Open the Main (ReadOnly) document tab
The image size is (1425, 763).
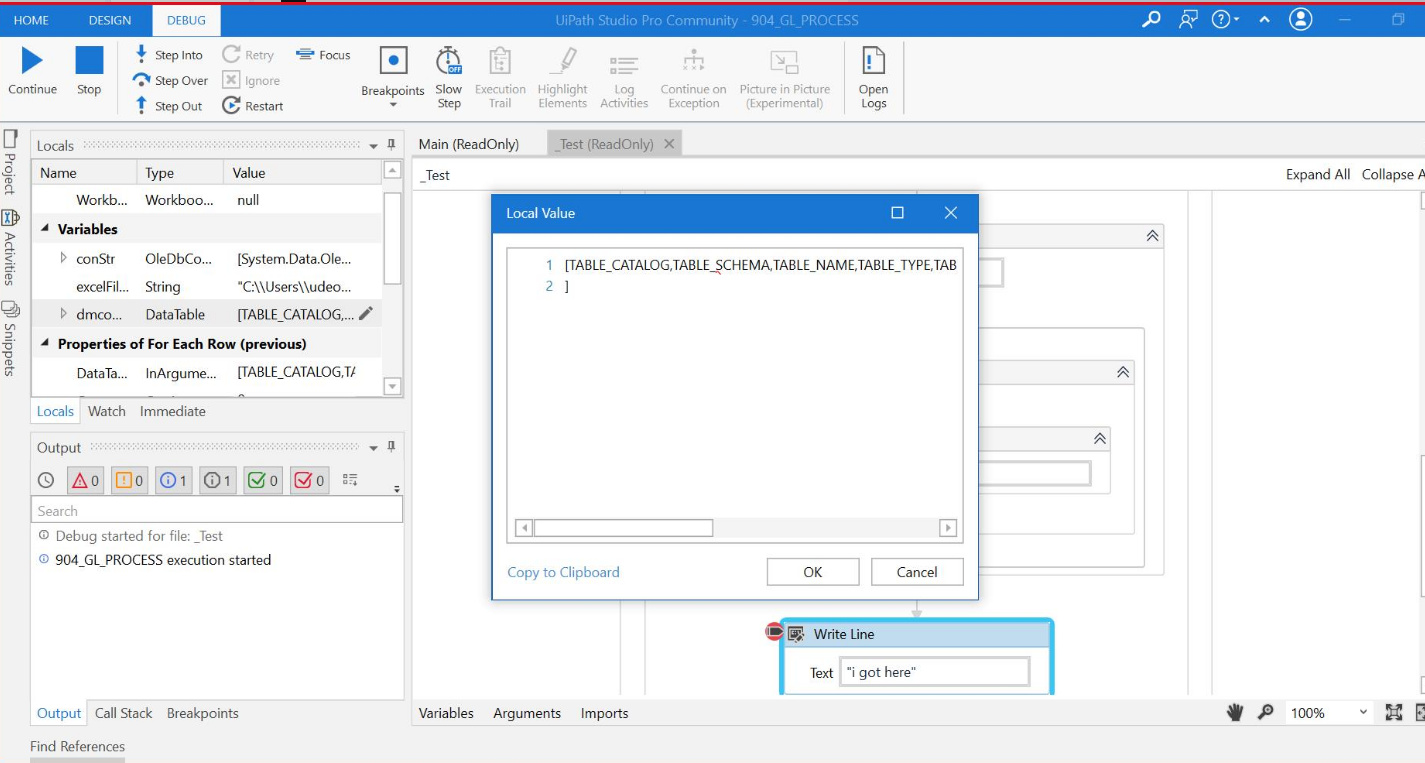[x=469, y=144]
